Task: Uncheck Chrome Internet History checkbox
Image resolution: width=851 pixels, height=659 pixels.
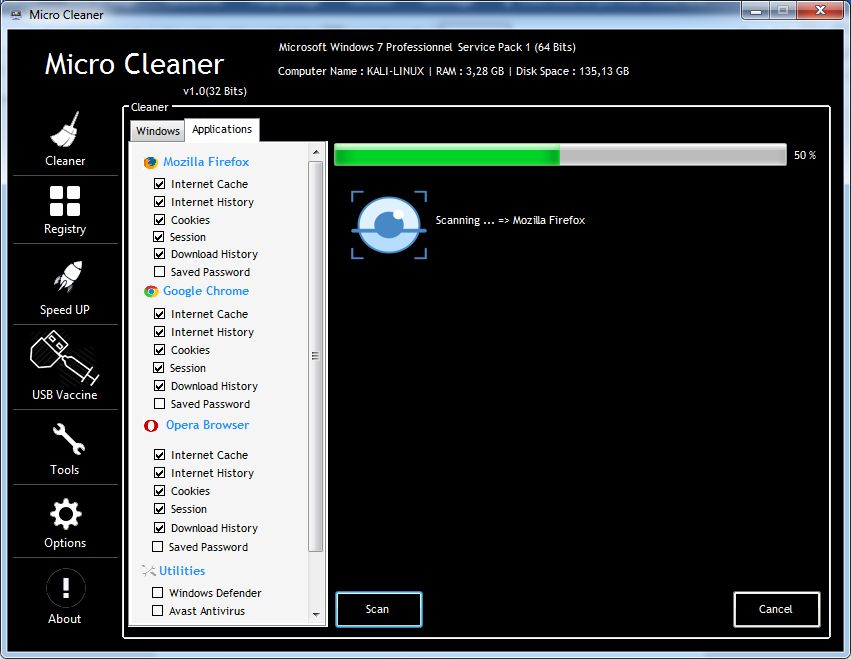Action: click(160, 331)
